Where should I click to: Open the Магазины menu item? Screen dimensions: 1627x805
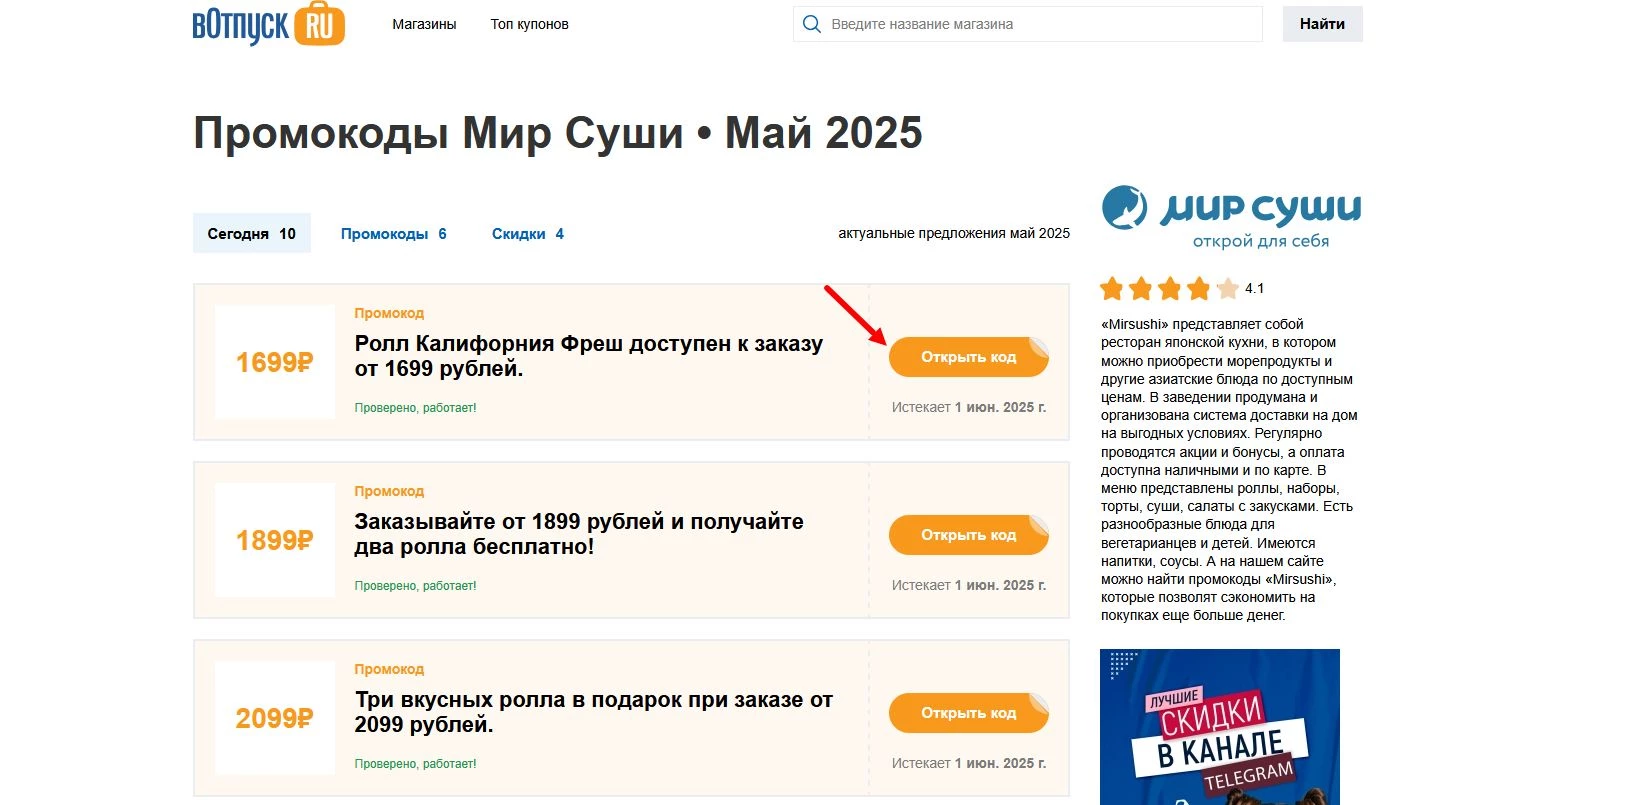coord(424,24)
